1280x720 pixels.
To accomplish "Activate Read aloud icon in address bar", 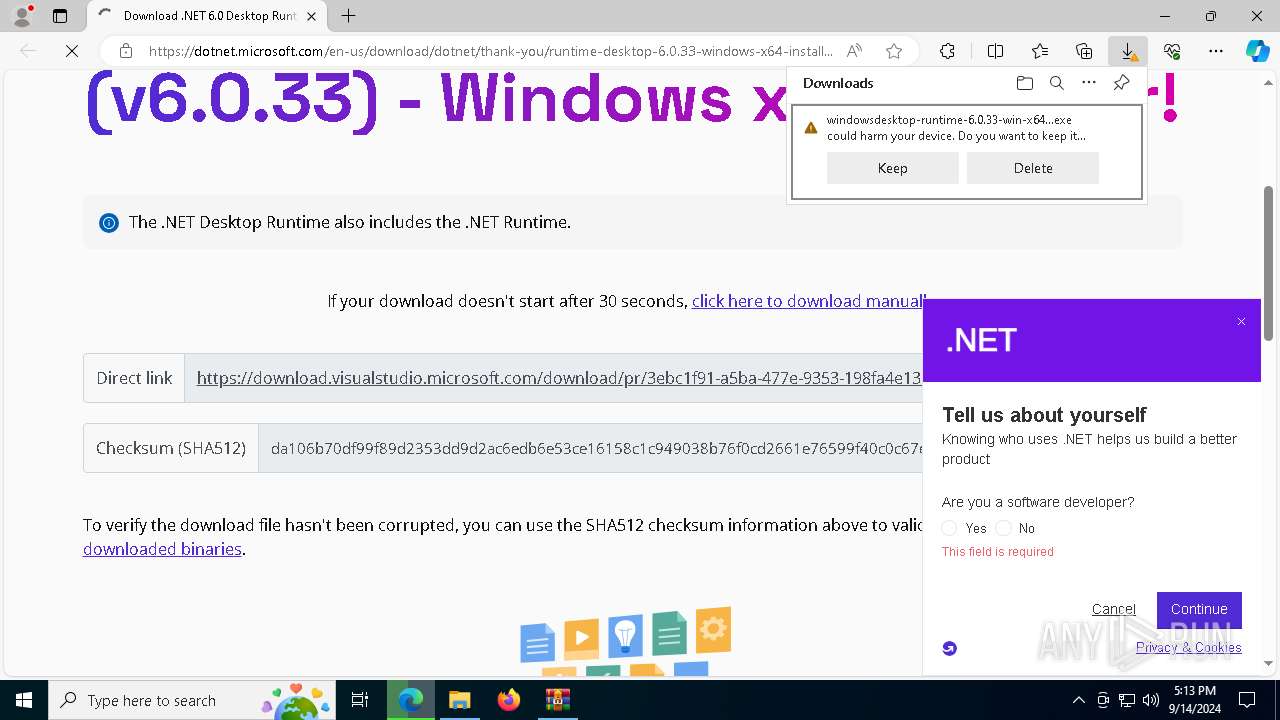I will click(854, 51).
